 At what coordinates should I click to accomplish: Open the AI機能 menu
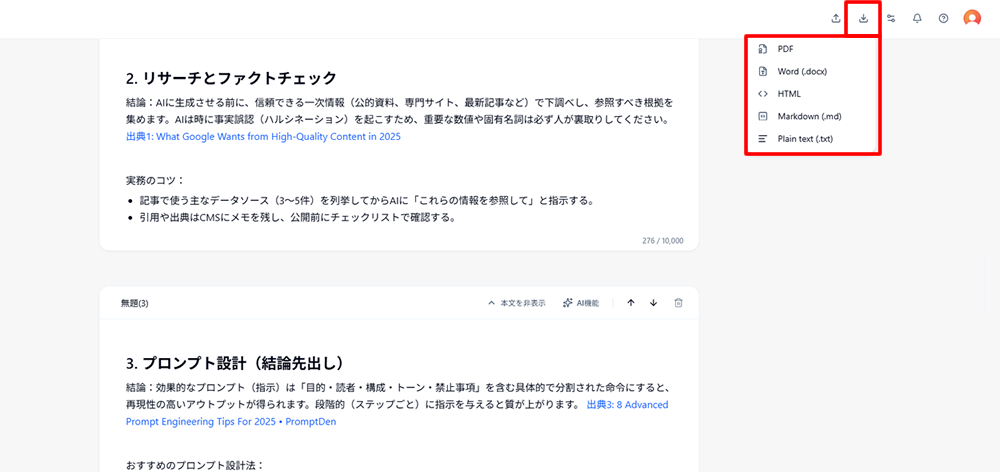581,303
